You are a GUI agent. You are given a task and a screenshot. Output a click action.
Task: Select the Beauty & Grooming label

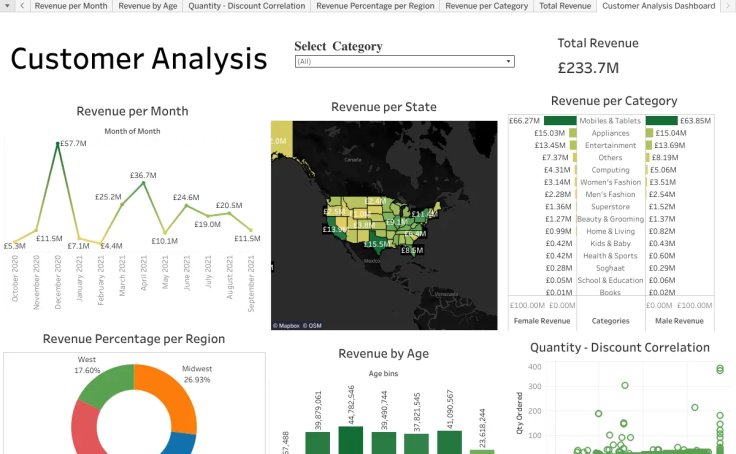click(611, 219)
